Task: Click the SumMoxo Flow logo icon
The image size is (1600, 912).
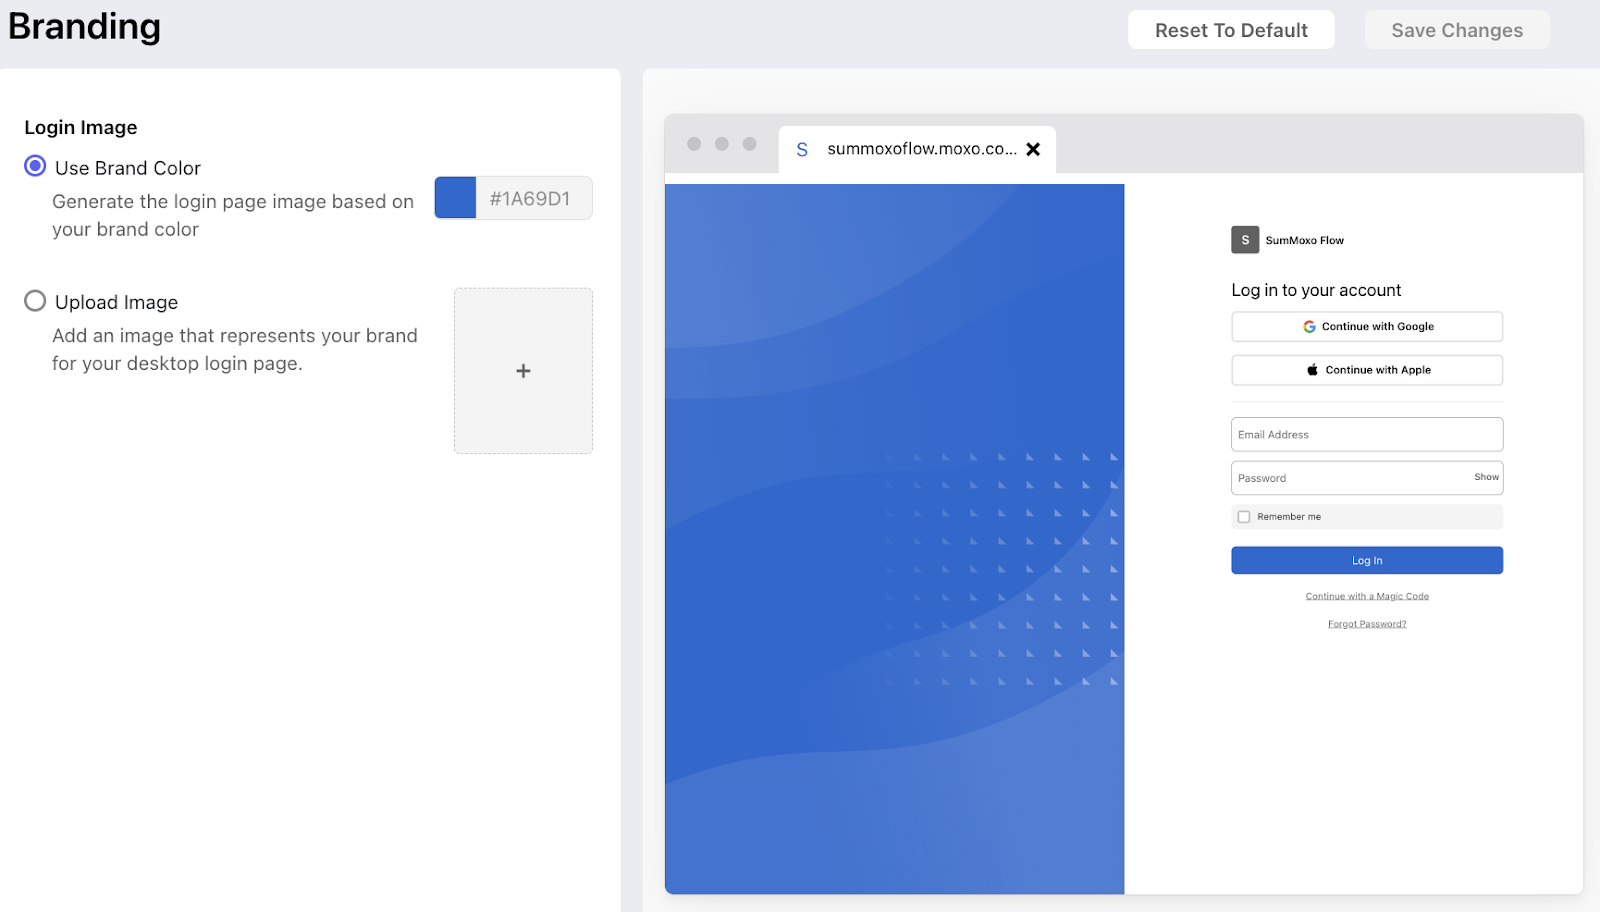Action: pos(1245,240)
